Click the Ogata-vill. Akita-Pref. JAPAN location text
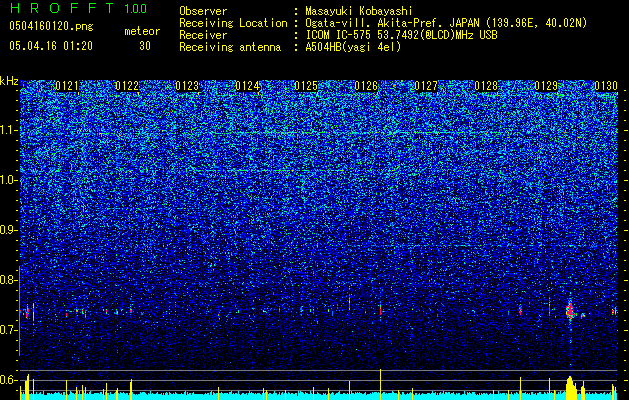The image size is (629, 400). (x=446, y=23)
